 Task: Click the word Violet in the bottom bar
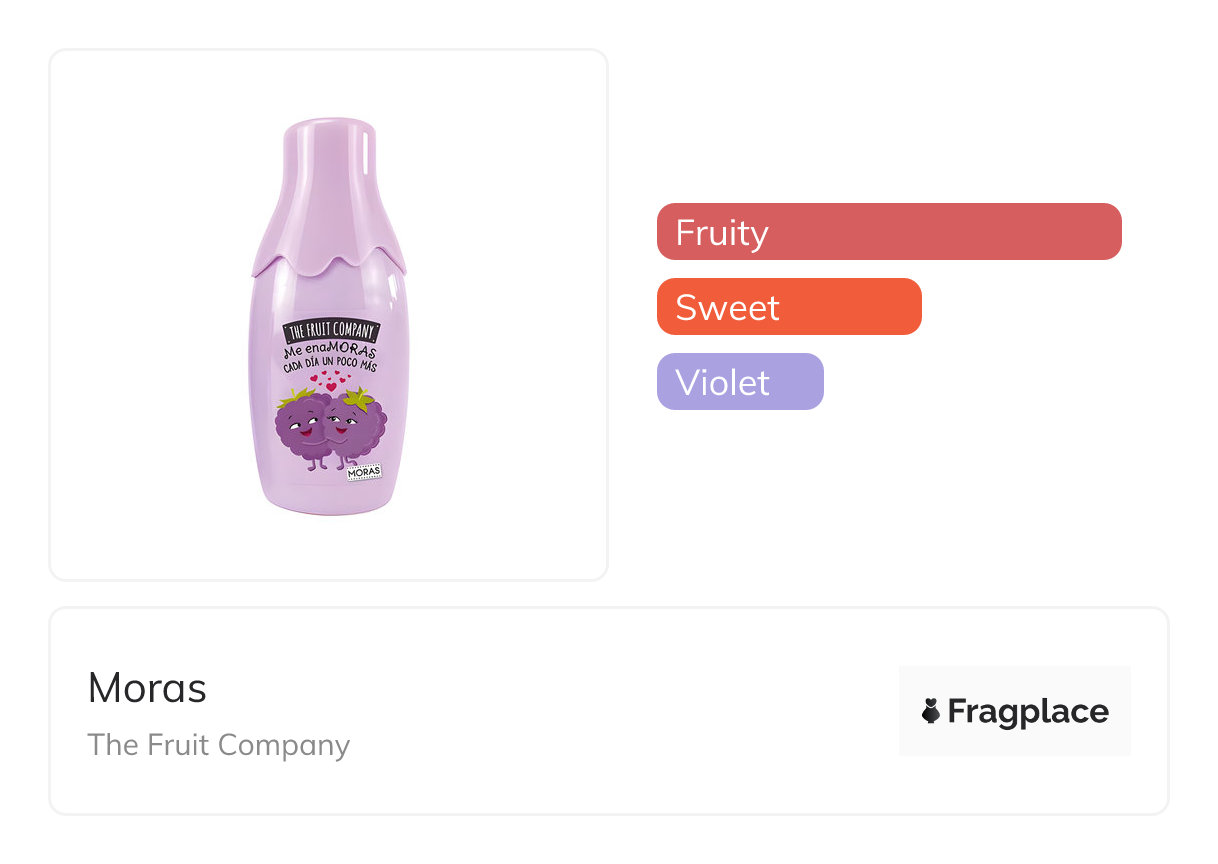(x=722, y=382)
